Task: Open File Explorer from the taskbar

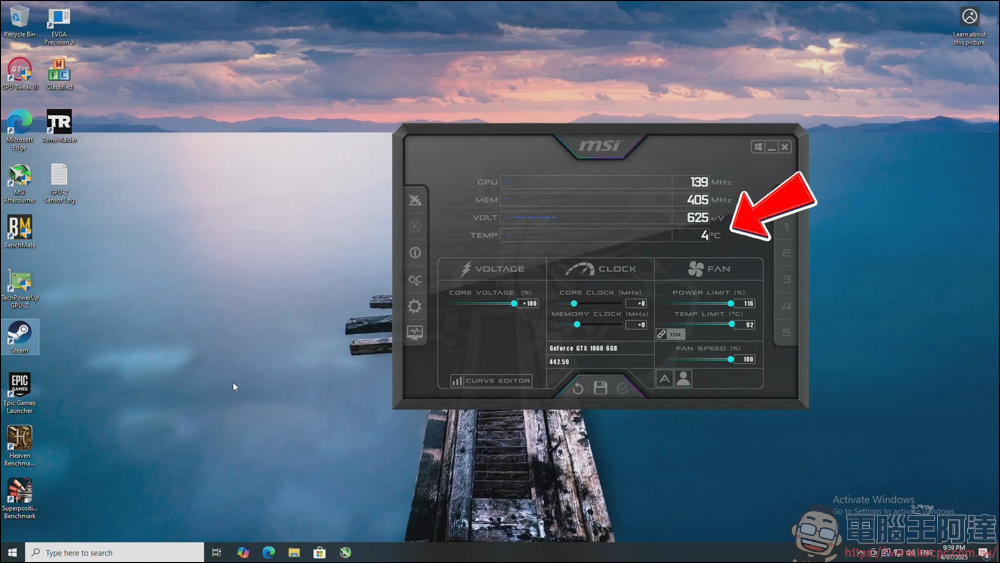Action: pos(294,552)
